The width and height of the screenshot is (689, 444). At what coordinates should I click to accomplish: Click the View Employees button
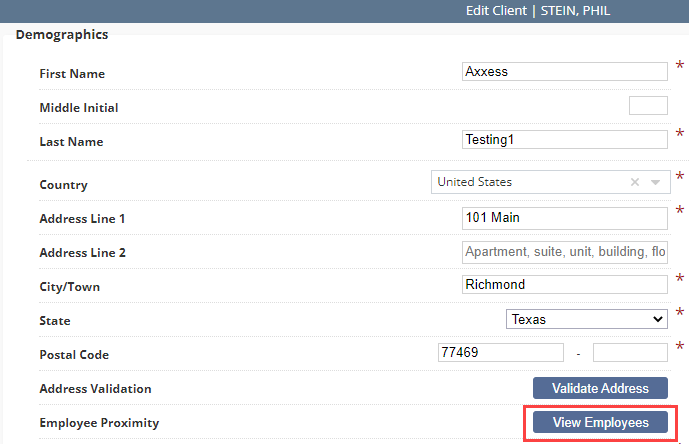[x=600, y=422]
